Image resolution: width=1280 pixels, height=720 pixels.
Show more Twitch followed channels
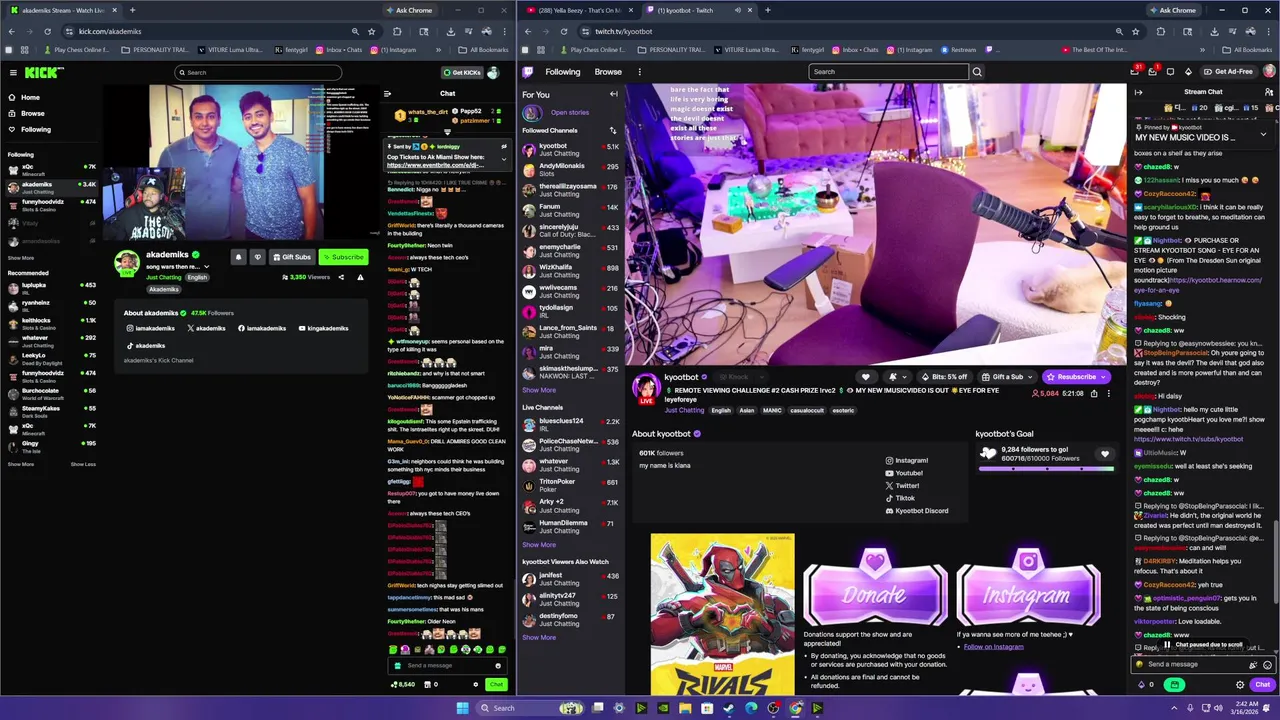click(x=539, y=390)
